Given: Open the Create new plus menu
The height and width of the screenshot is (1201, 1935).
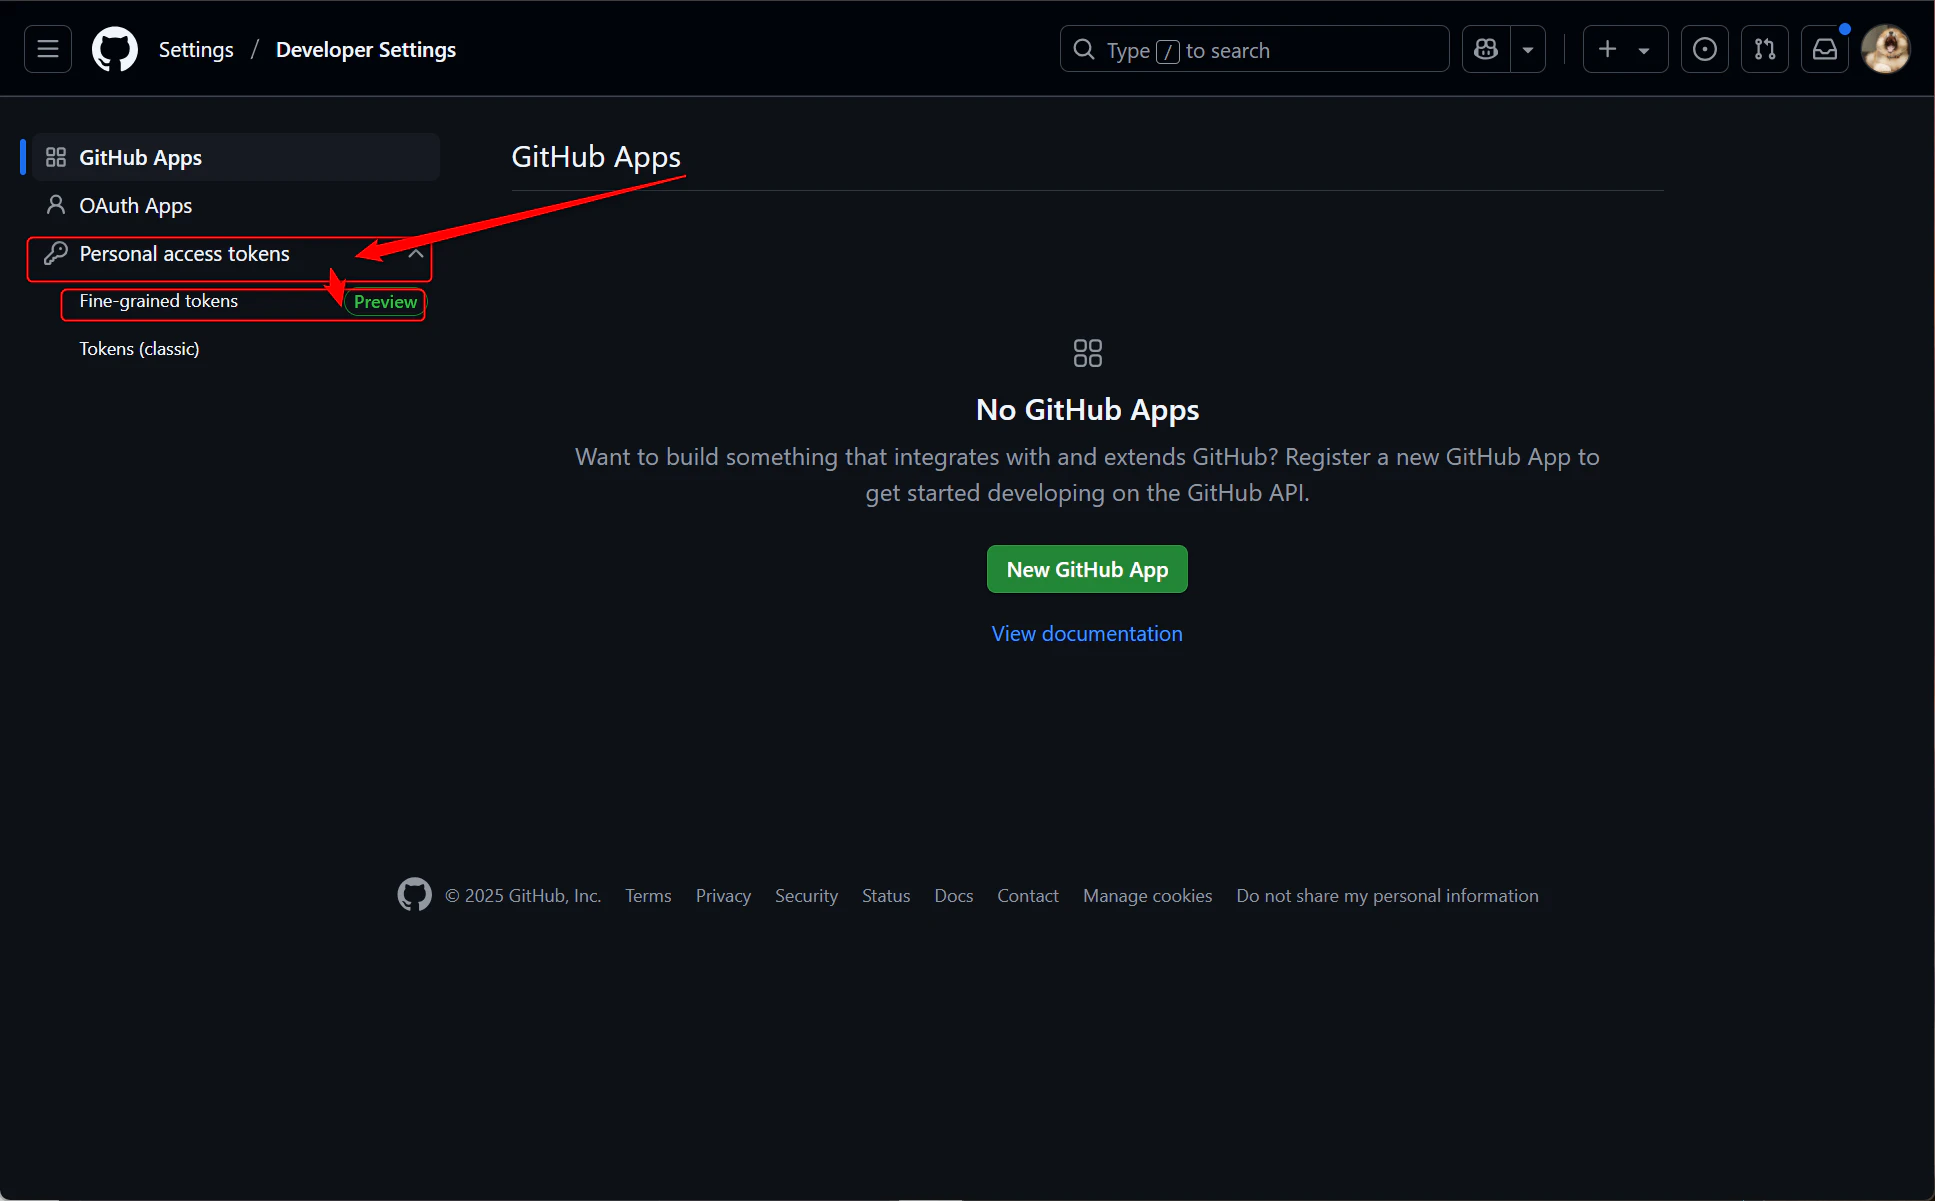Looking at the screenshot, I should 1625,49.
